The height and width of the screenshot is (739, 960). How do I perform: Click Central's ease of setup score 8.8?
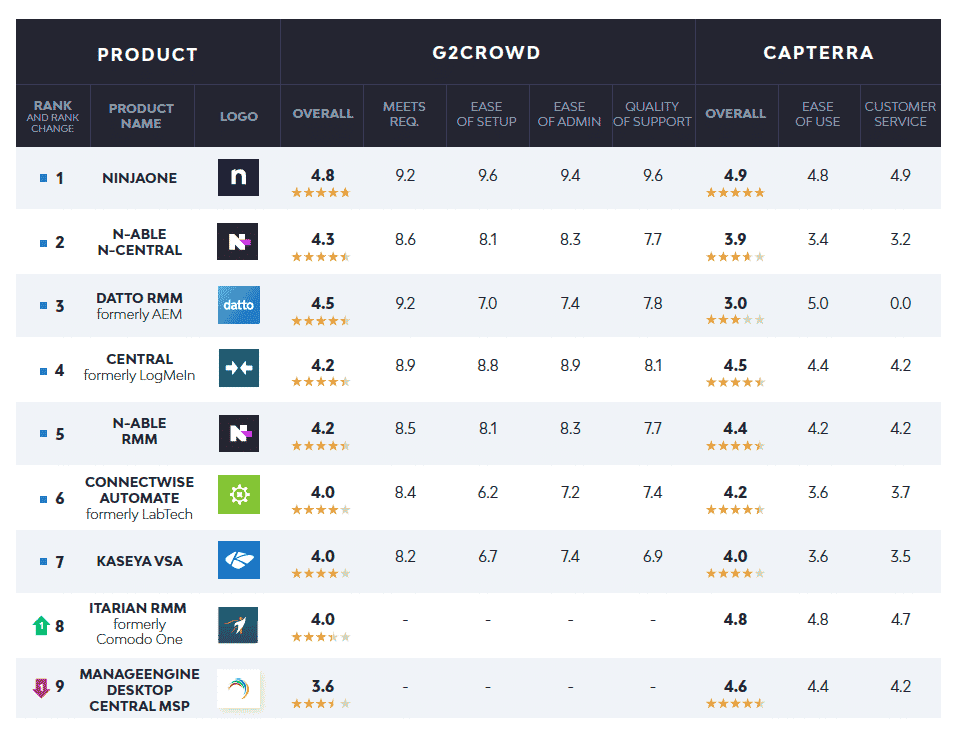tap(488, 366)
